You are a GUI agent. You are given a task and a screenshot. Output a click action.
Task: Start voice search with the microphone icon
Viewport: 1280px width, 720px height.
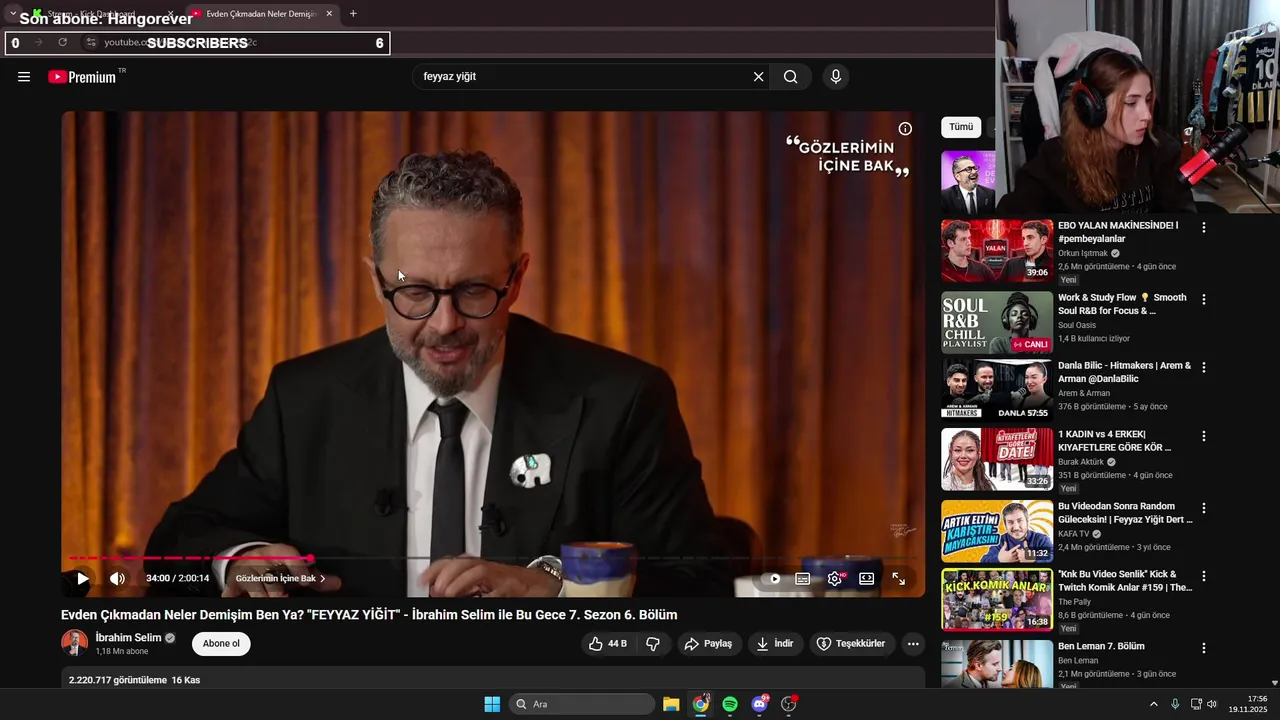tap(836, 77)
